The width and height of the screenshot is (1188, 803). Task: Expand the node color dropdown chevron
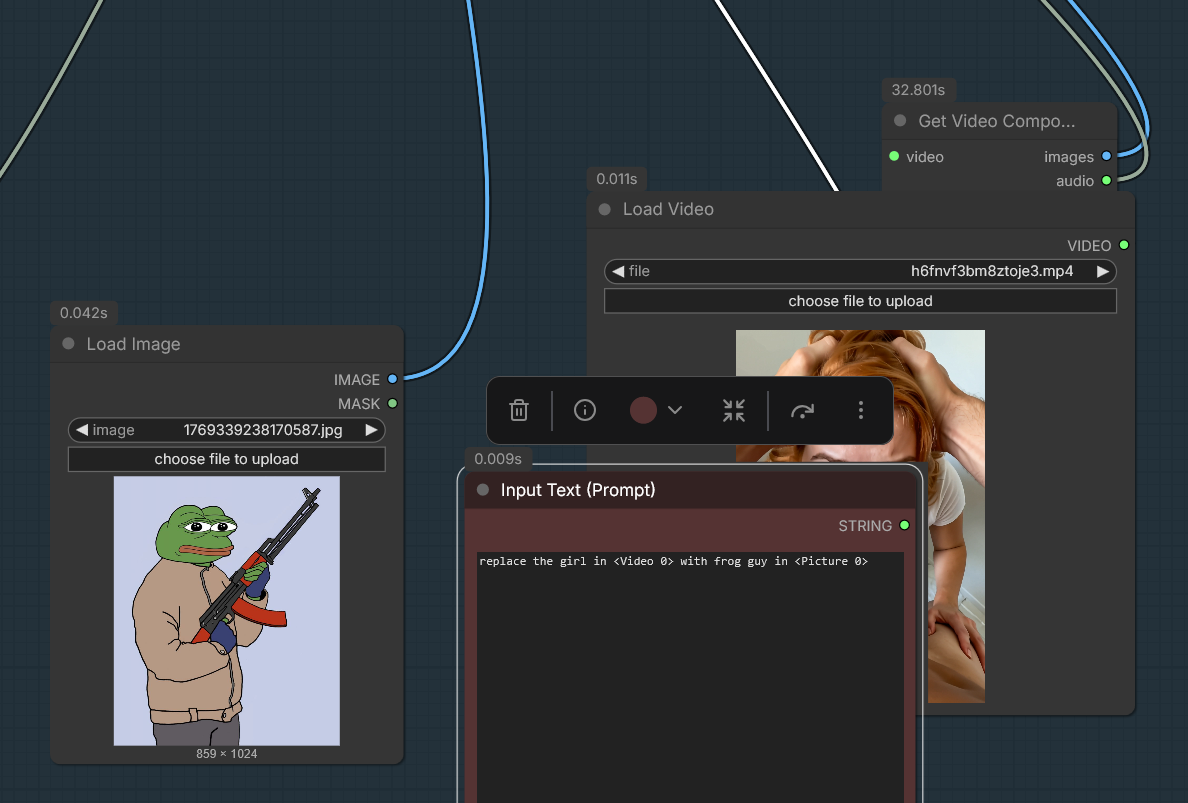pyautogui.click(x=675, y=411)
